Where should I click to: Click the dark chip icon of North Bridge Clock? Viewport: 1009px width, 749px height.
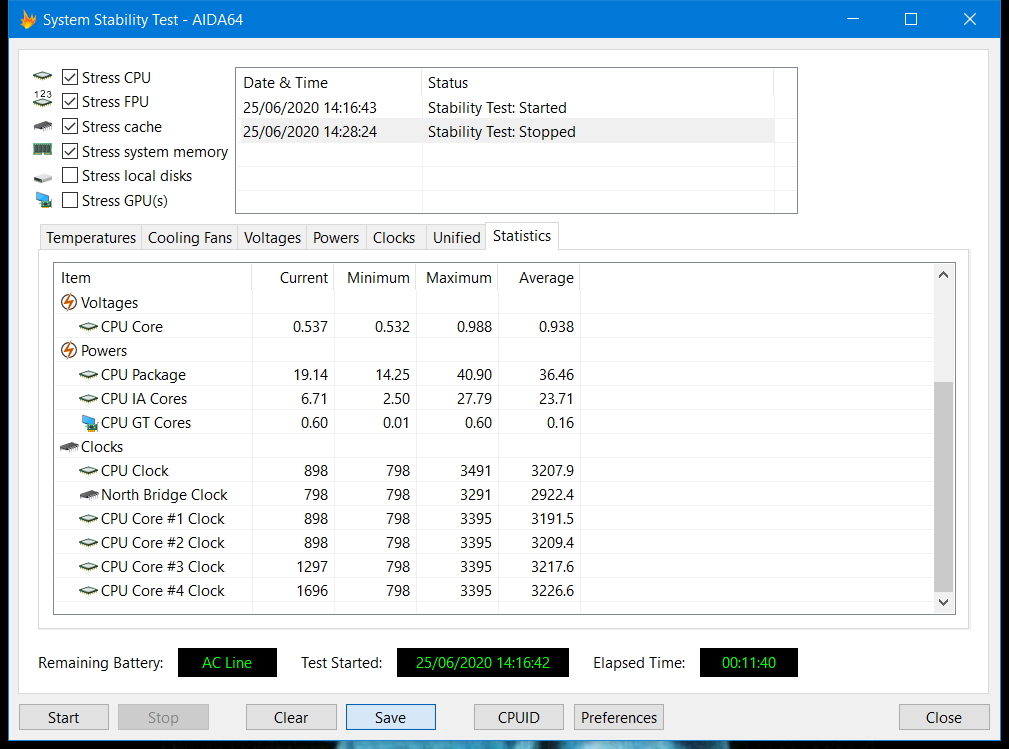point(89,495)
